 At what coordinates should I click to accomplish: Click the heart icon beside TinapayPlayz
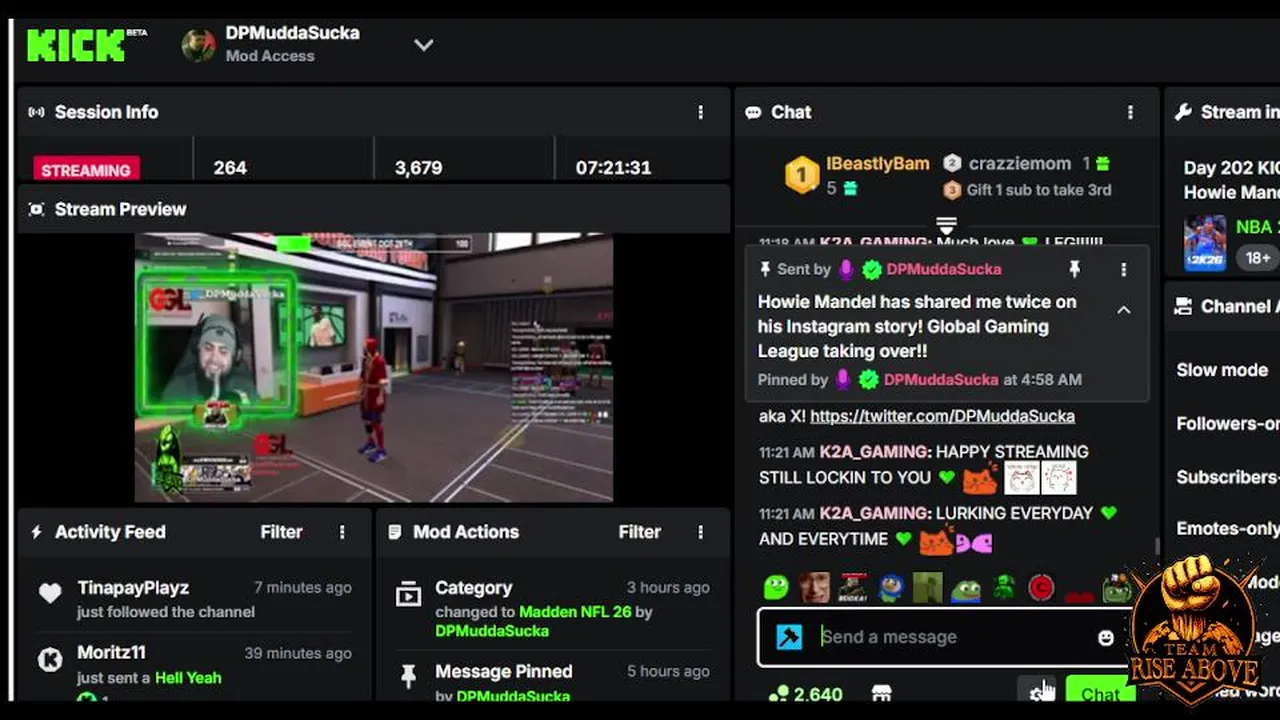coord(50,593)
